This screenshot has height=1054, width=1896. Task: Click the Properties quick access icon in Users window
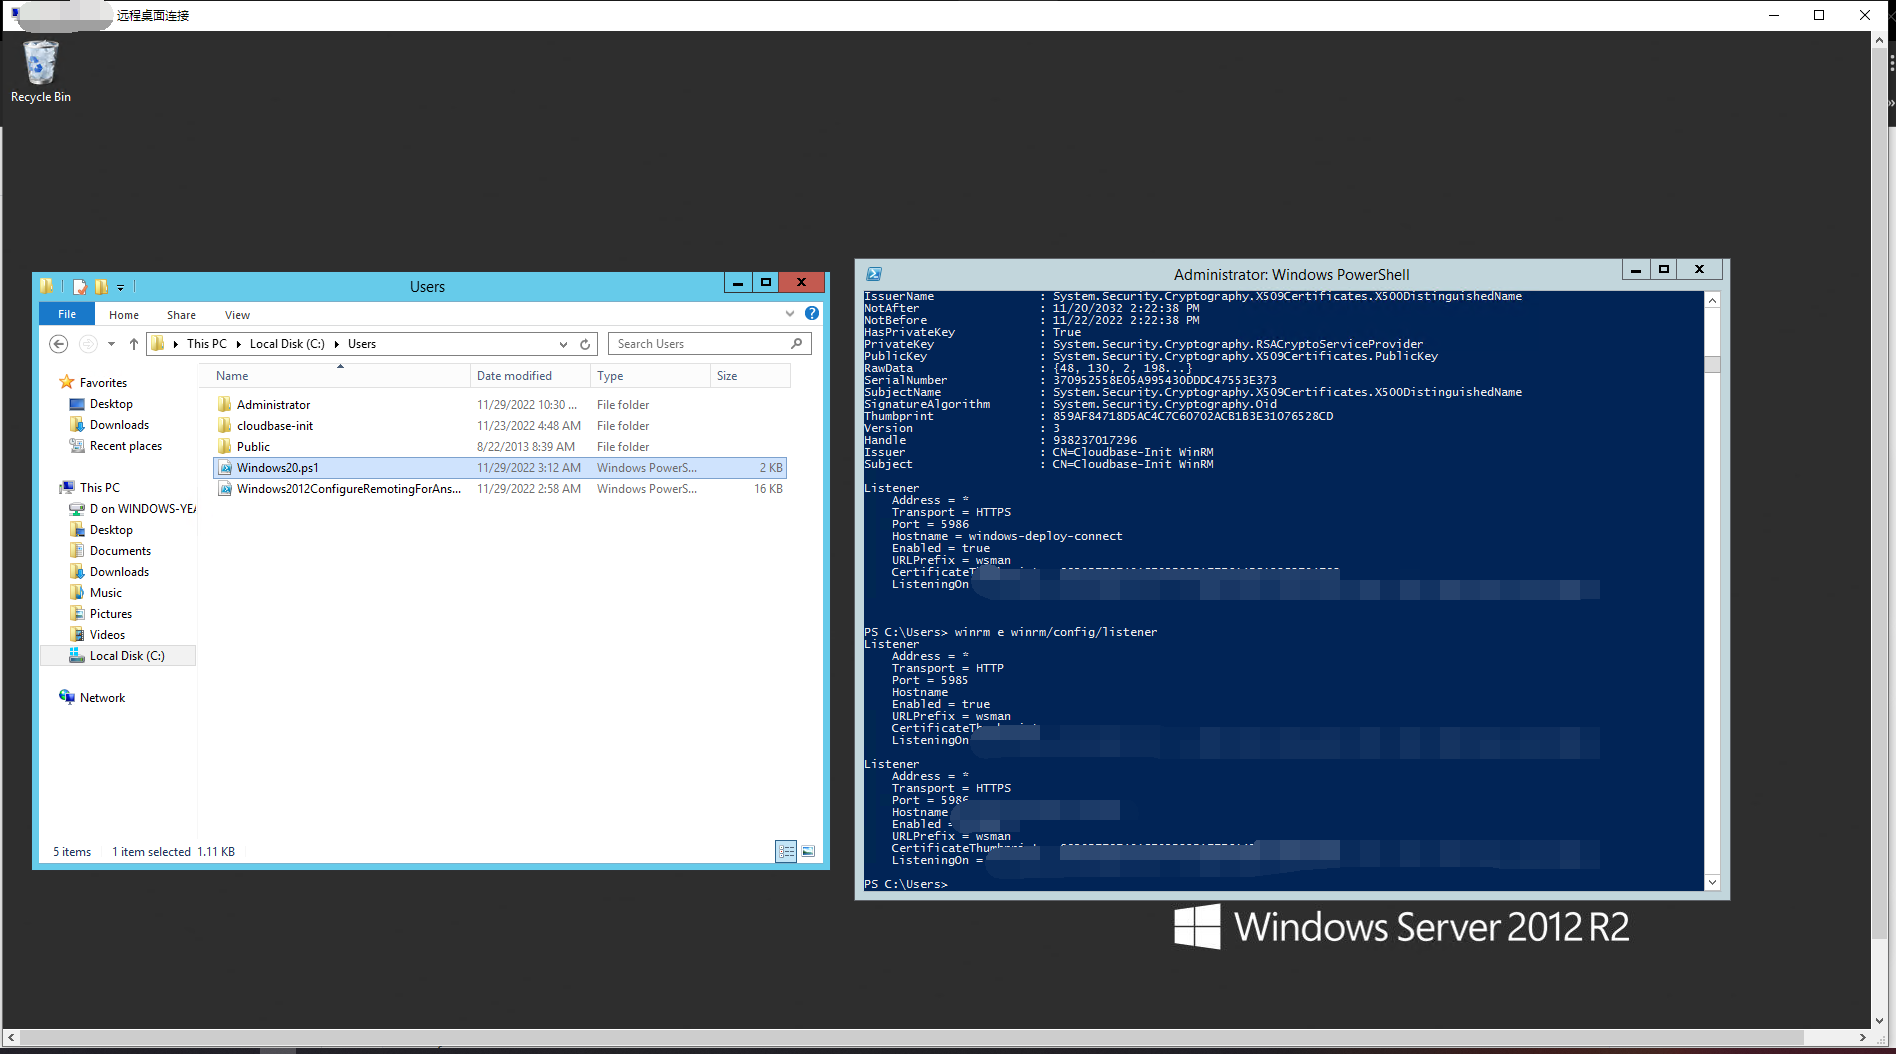coord(80,287)
